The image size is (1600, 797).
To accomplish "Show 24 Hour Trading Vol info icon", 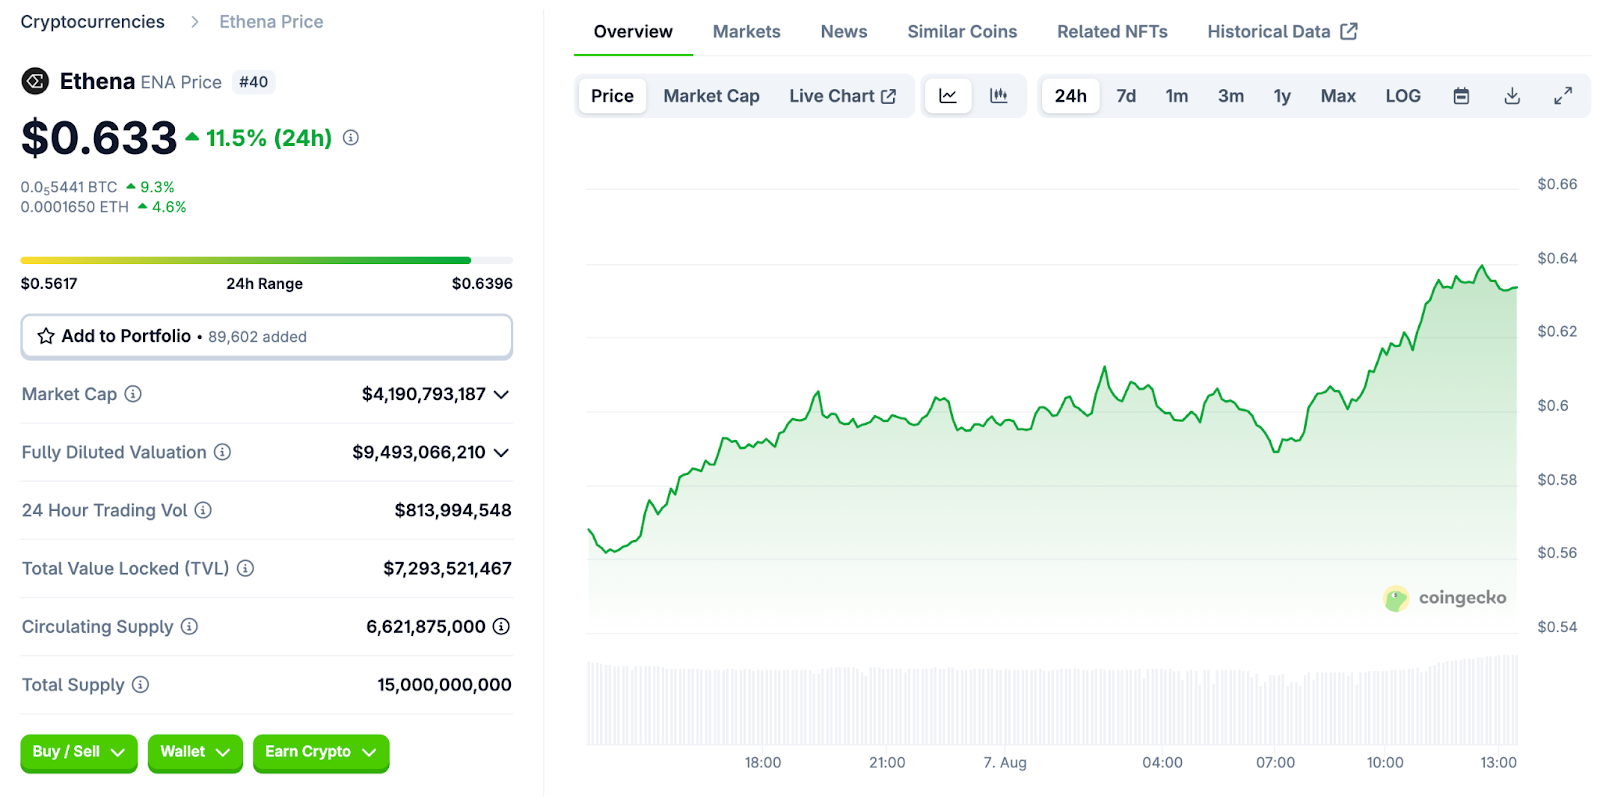I will [x=203, y=510].
